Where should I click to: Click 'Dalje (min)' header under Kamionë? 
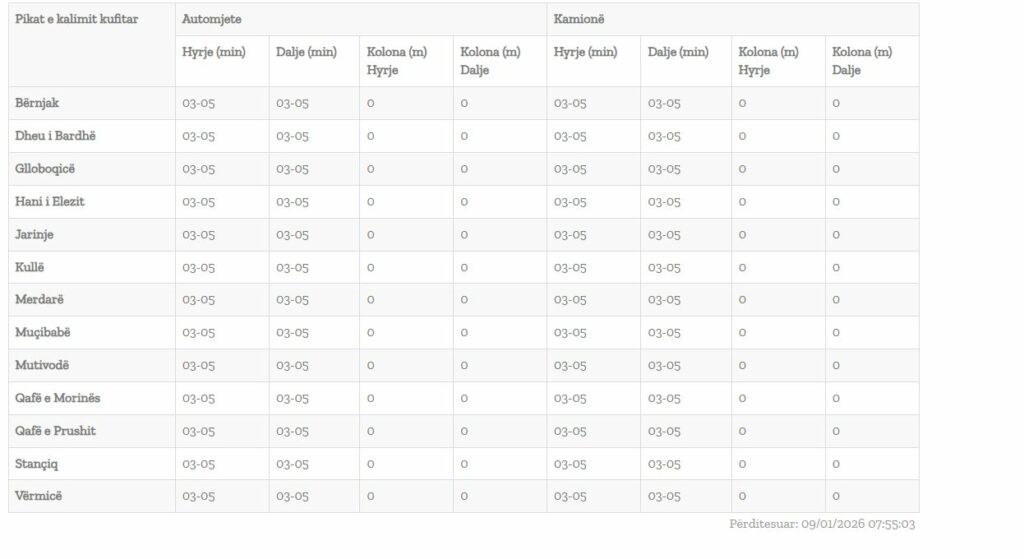click(678, 52)
